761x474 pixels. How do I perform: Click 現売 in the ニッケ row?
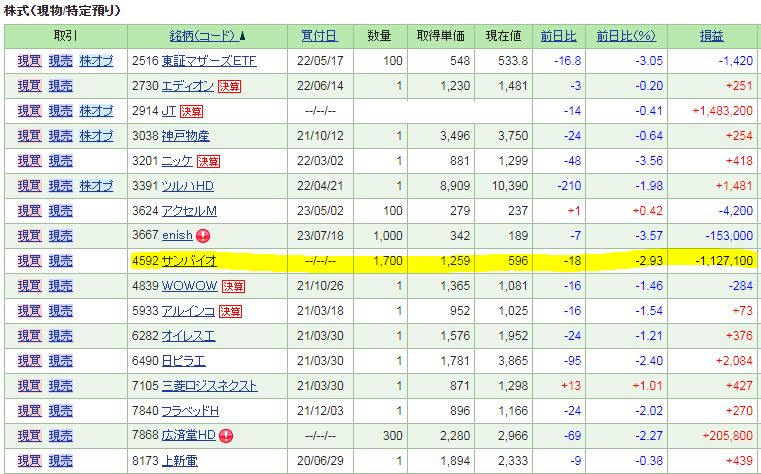coord(61,161)
